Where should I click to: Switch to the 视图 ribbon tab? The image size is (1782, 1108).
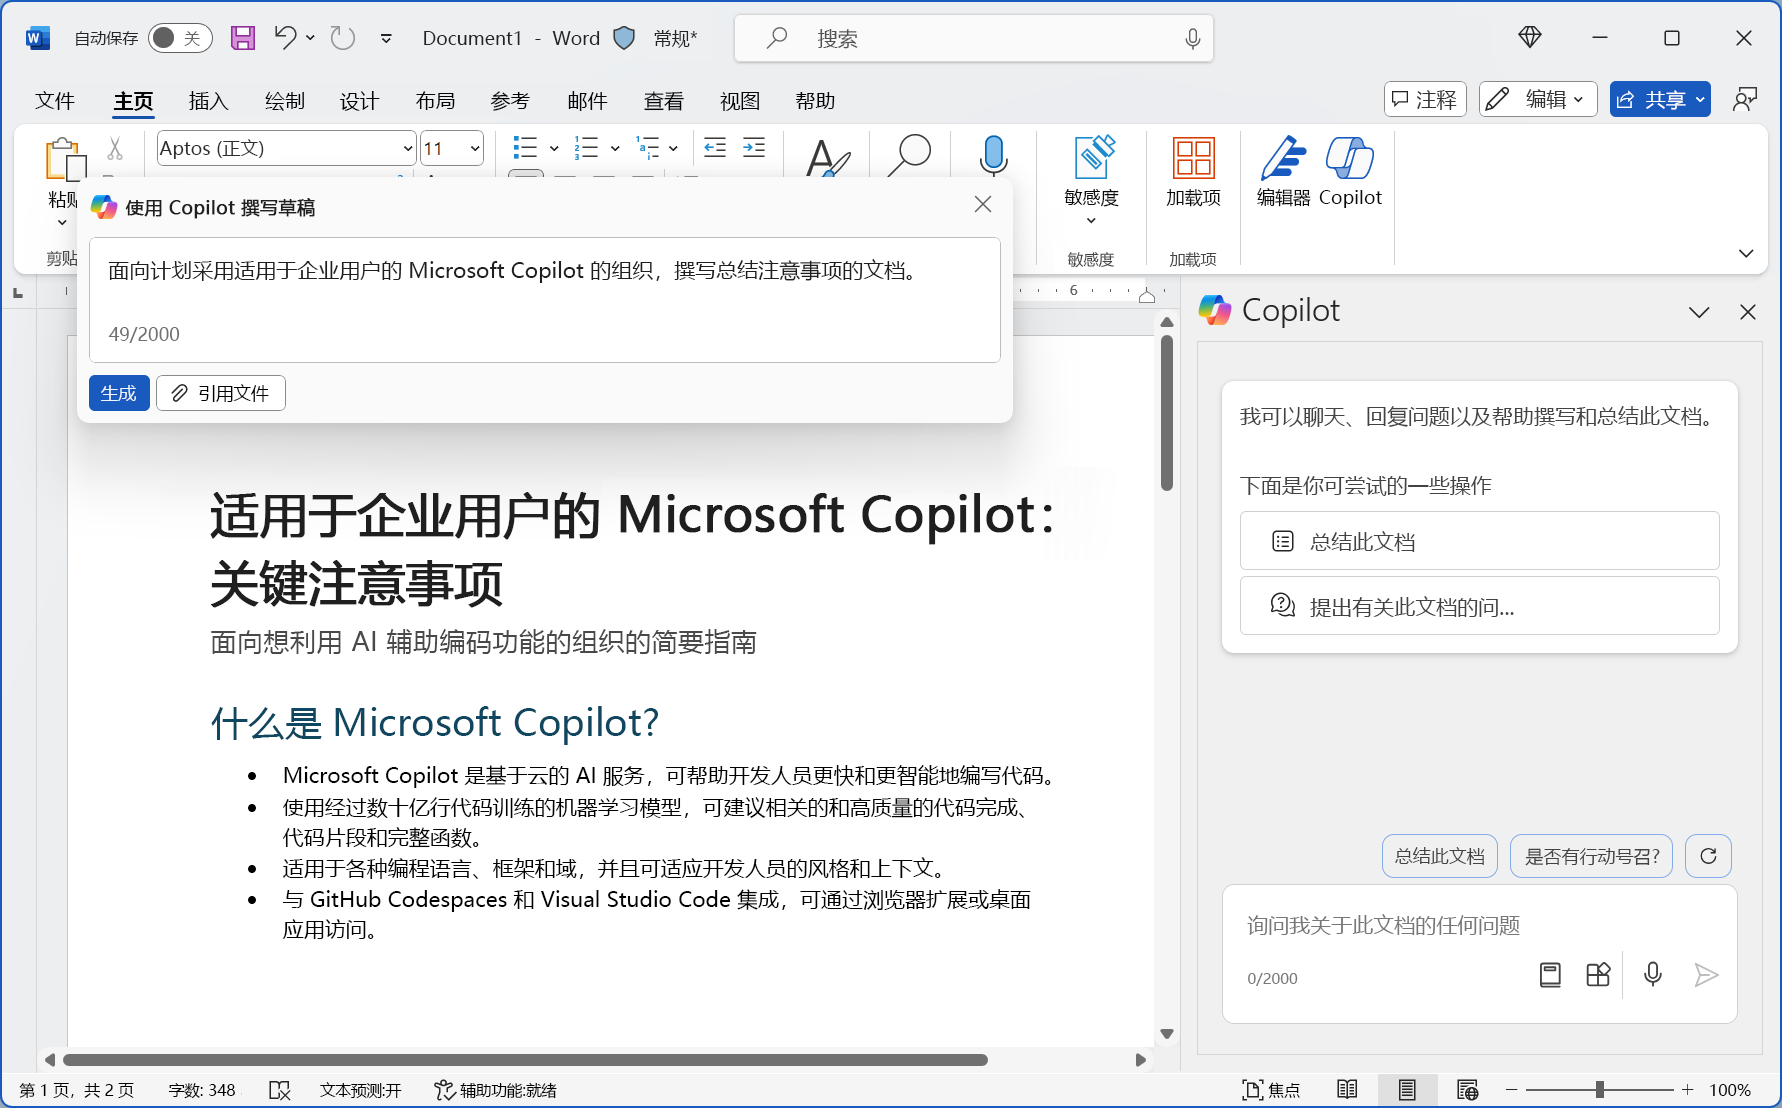click(740, 101)
